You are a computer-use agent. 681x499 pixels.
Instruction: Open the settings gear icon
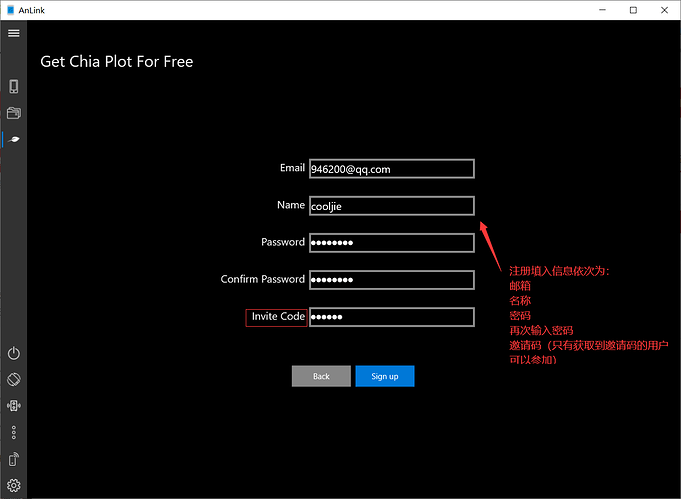click(13, 485)
